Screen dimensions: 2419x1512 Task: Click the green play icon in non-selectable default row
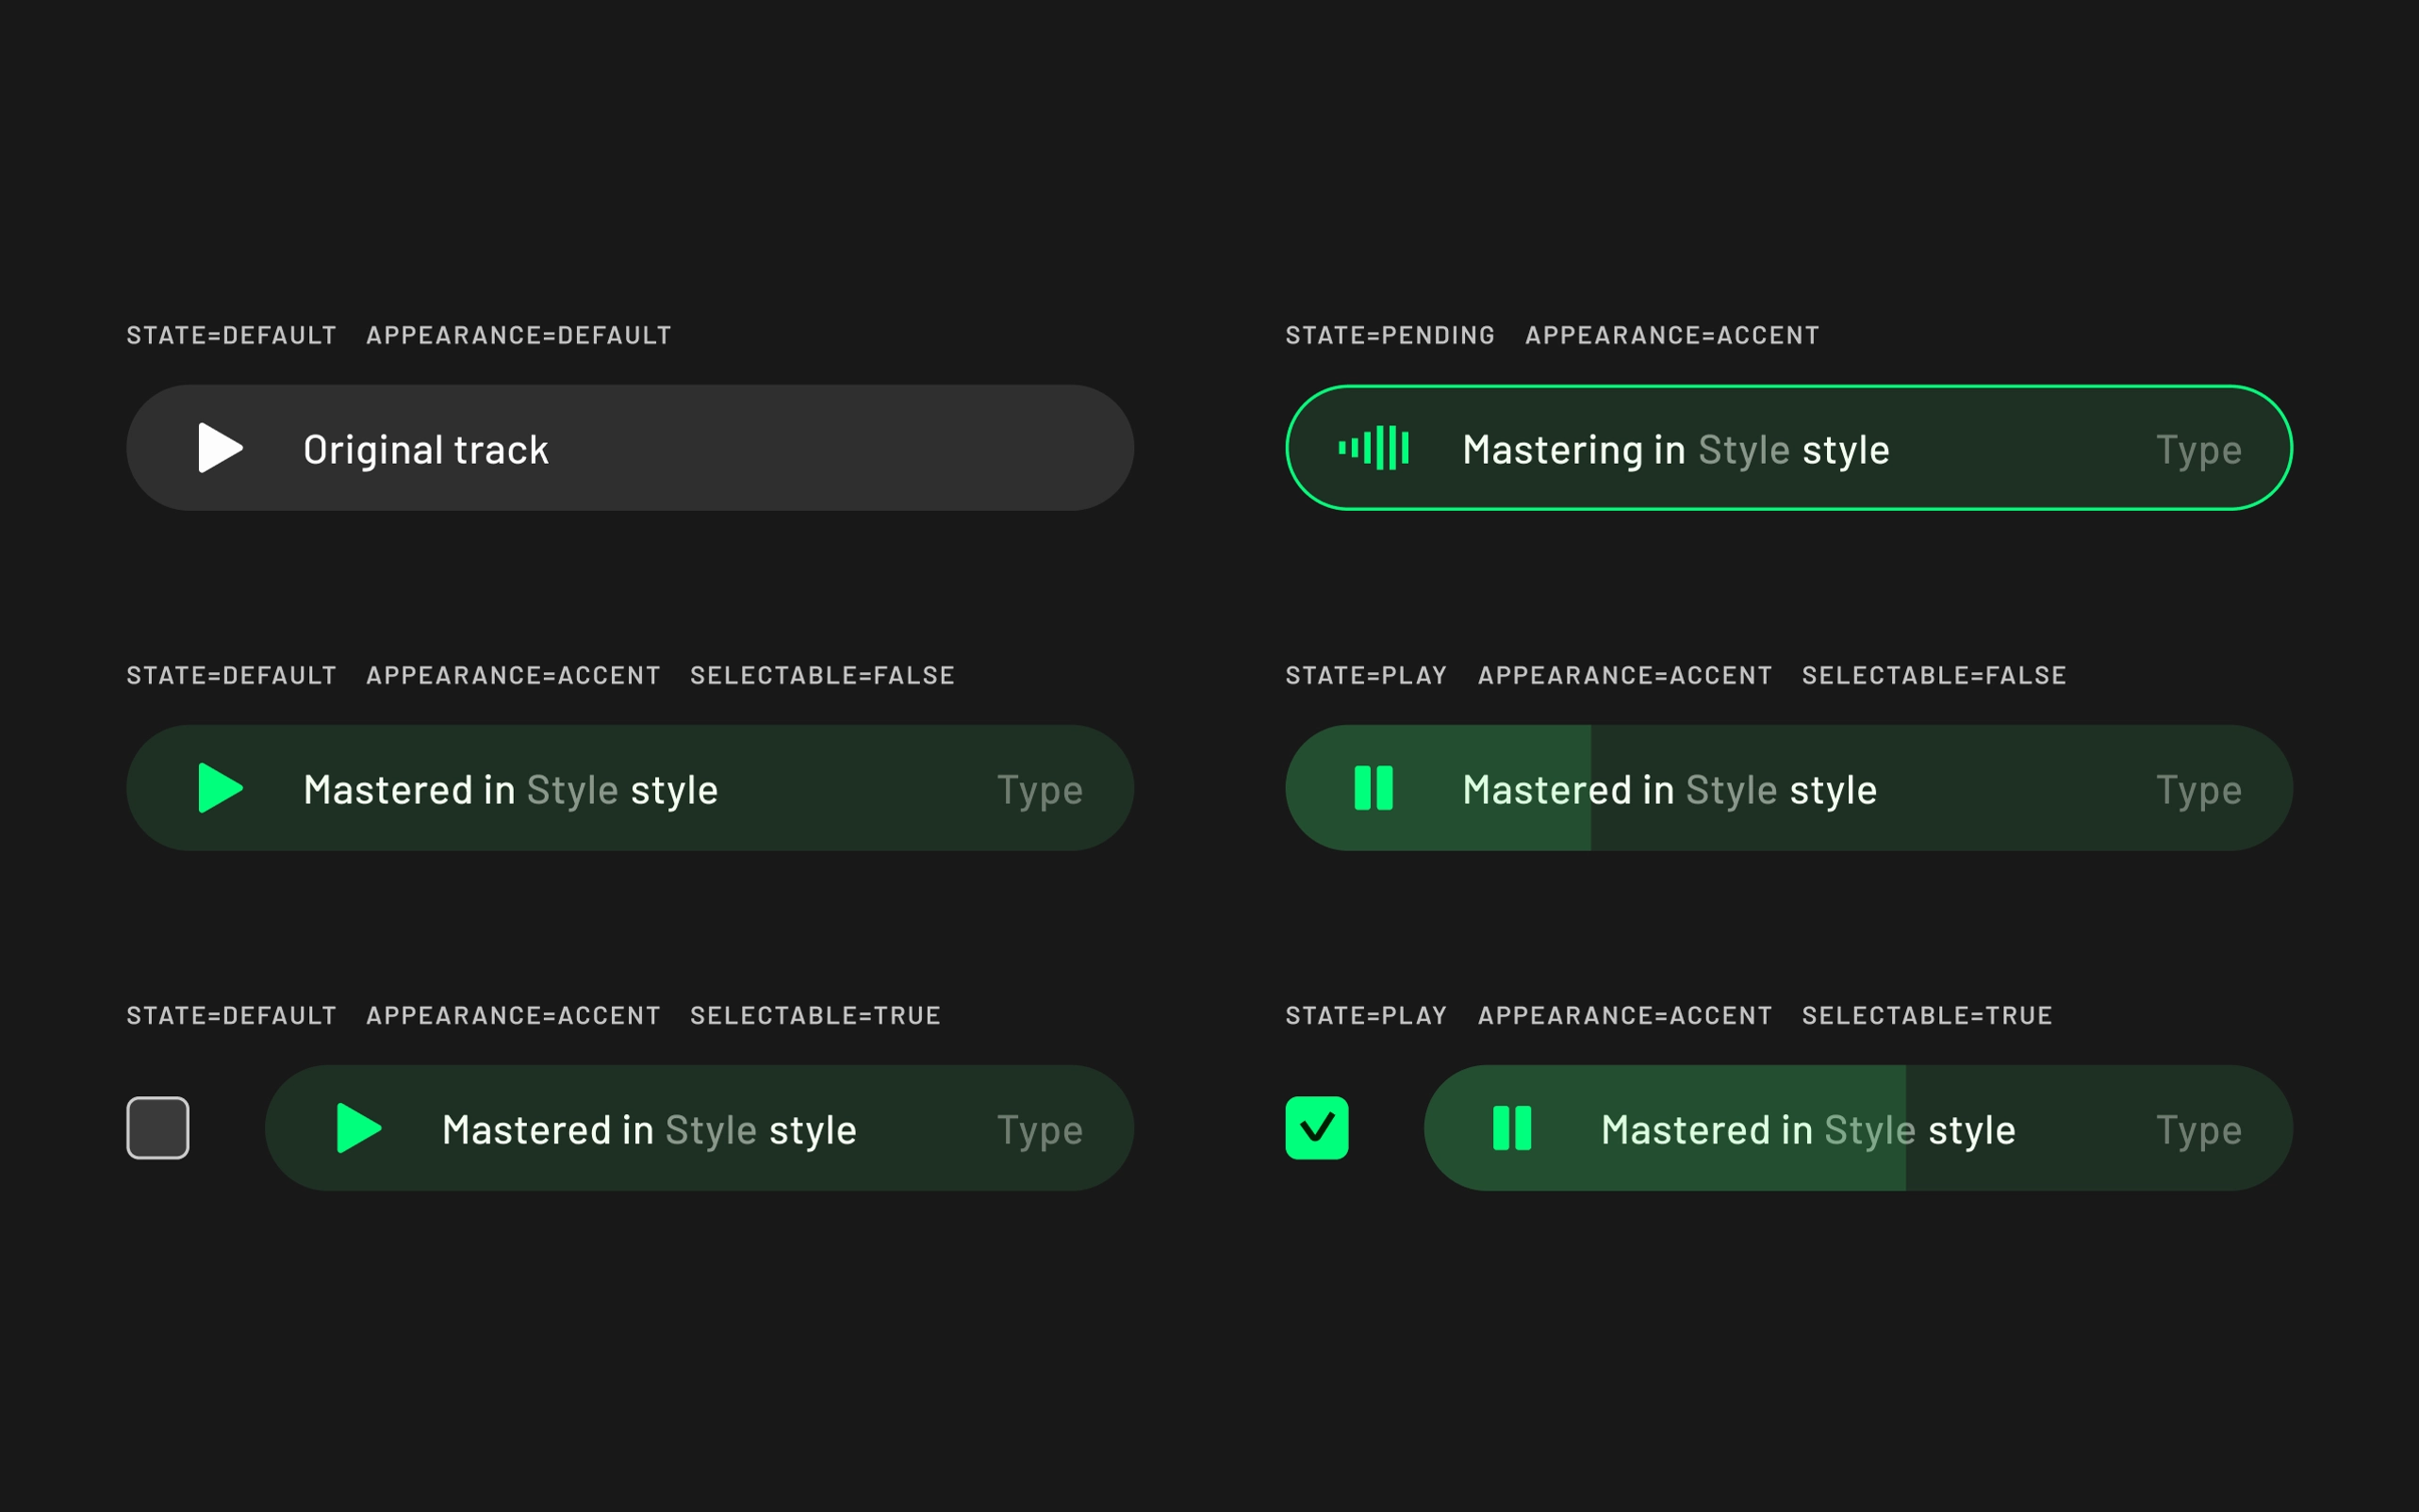(219, 788)
